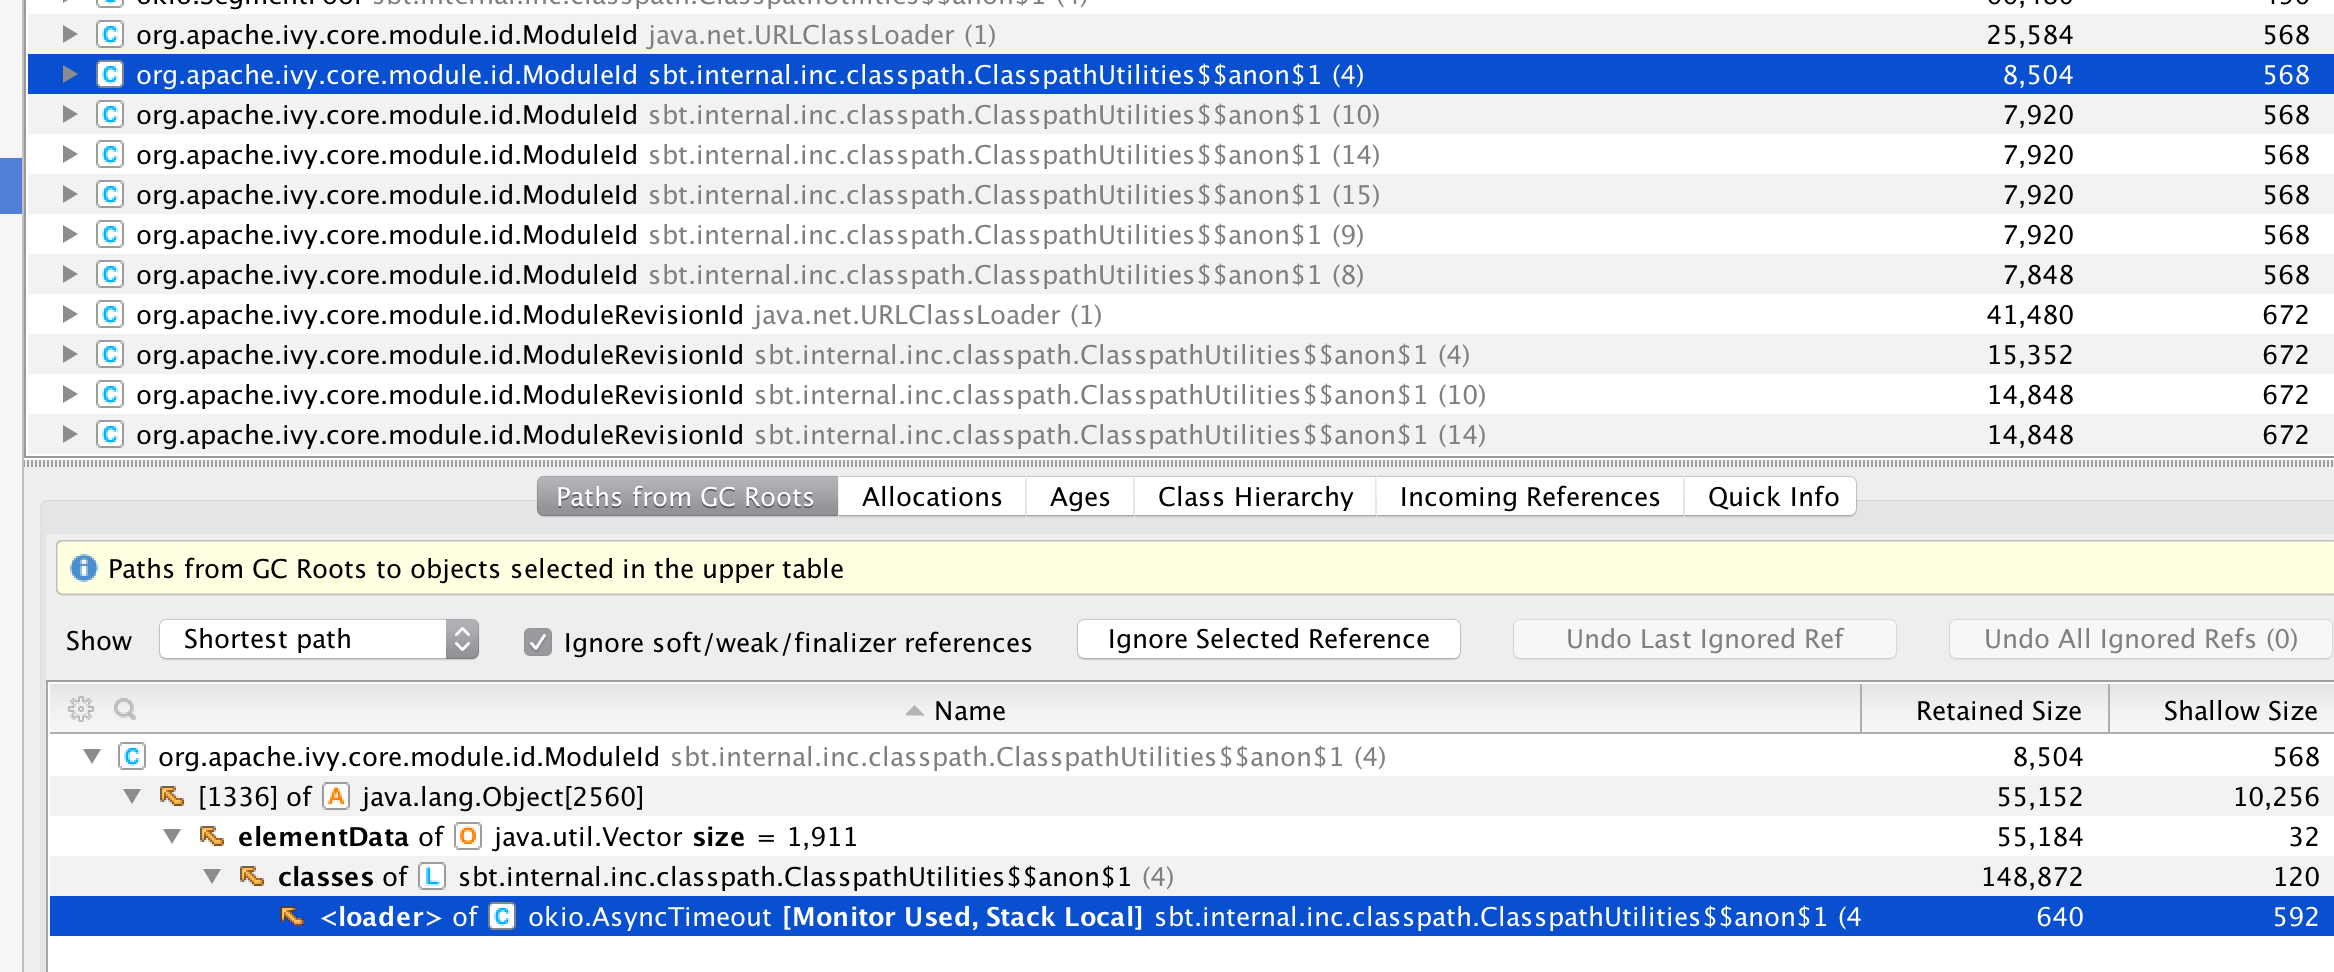Click Undo Last Ignored Ref
This screenshot has width=2334, height=972.
1703,638
